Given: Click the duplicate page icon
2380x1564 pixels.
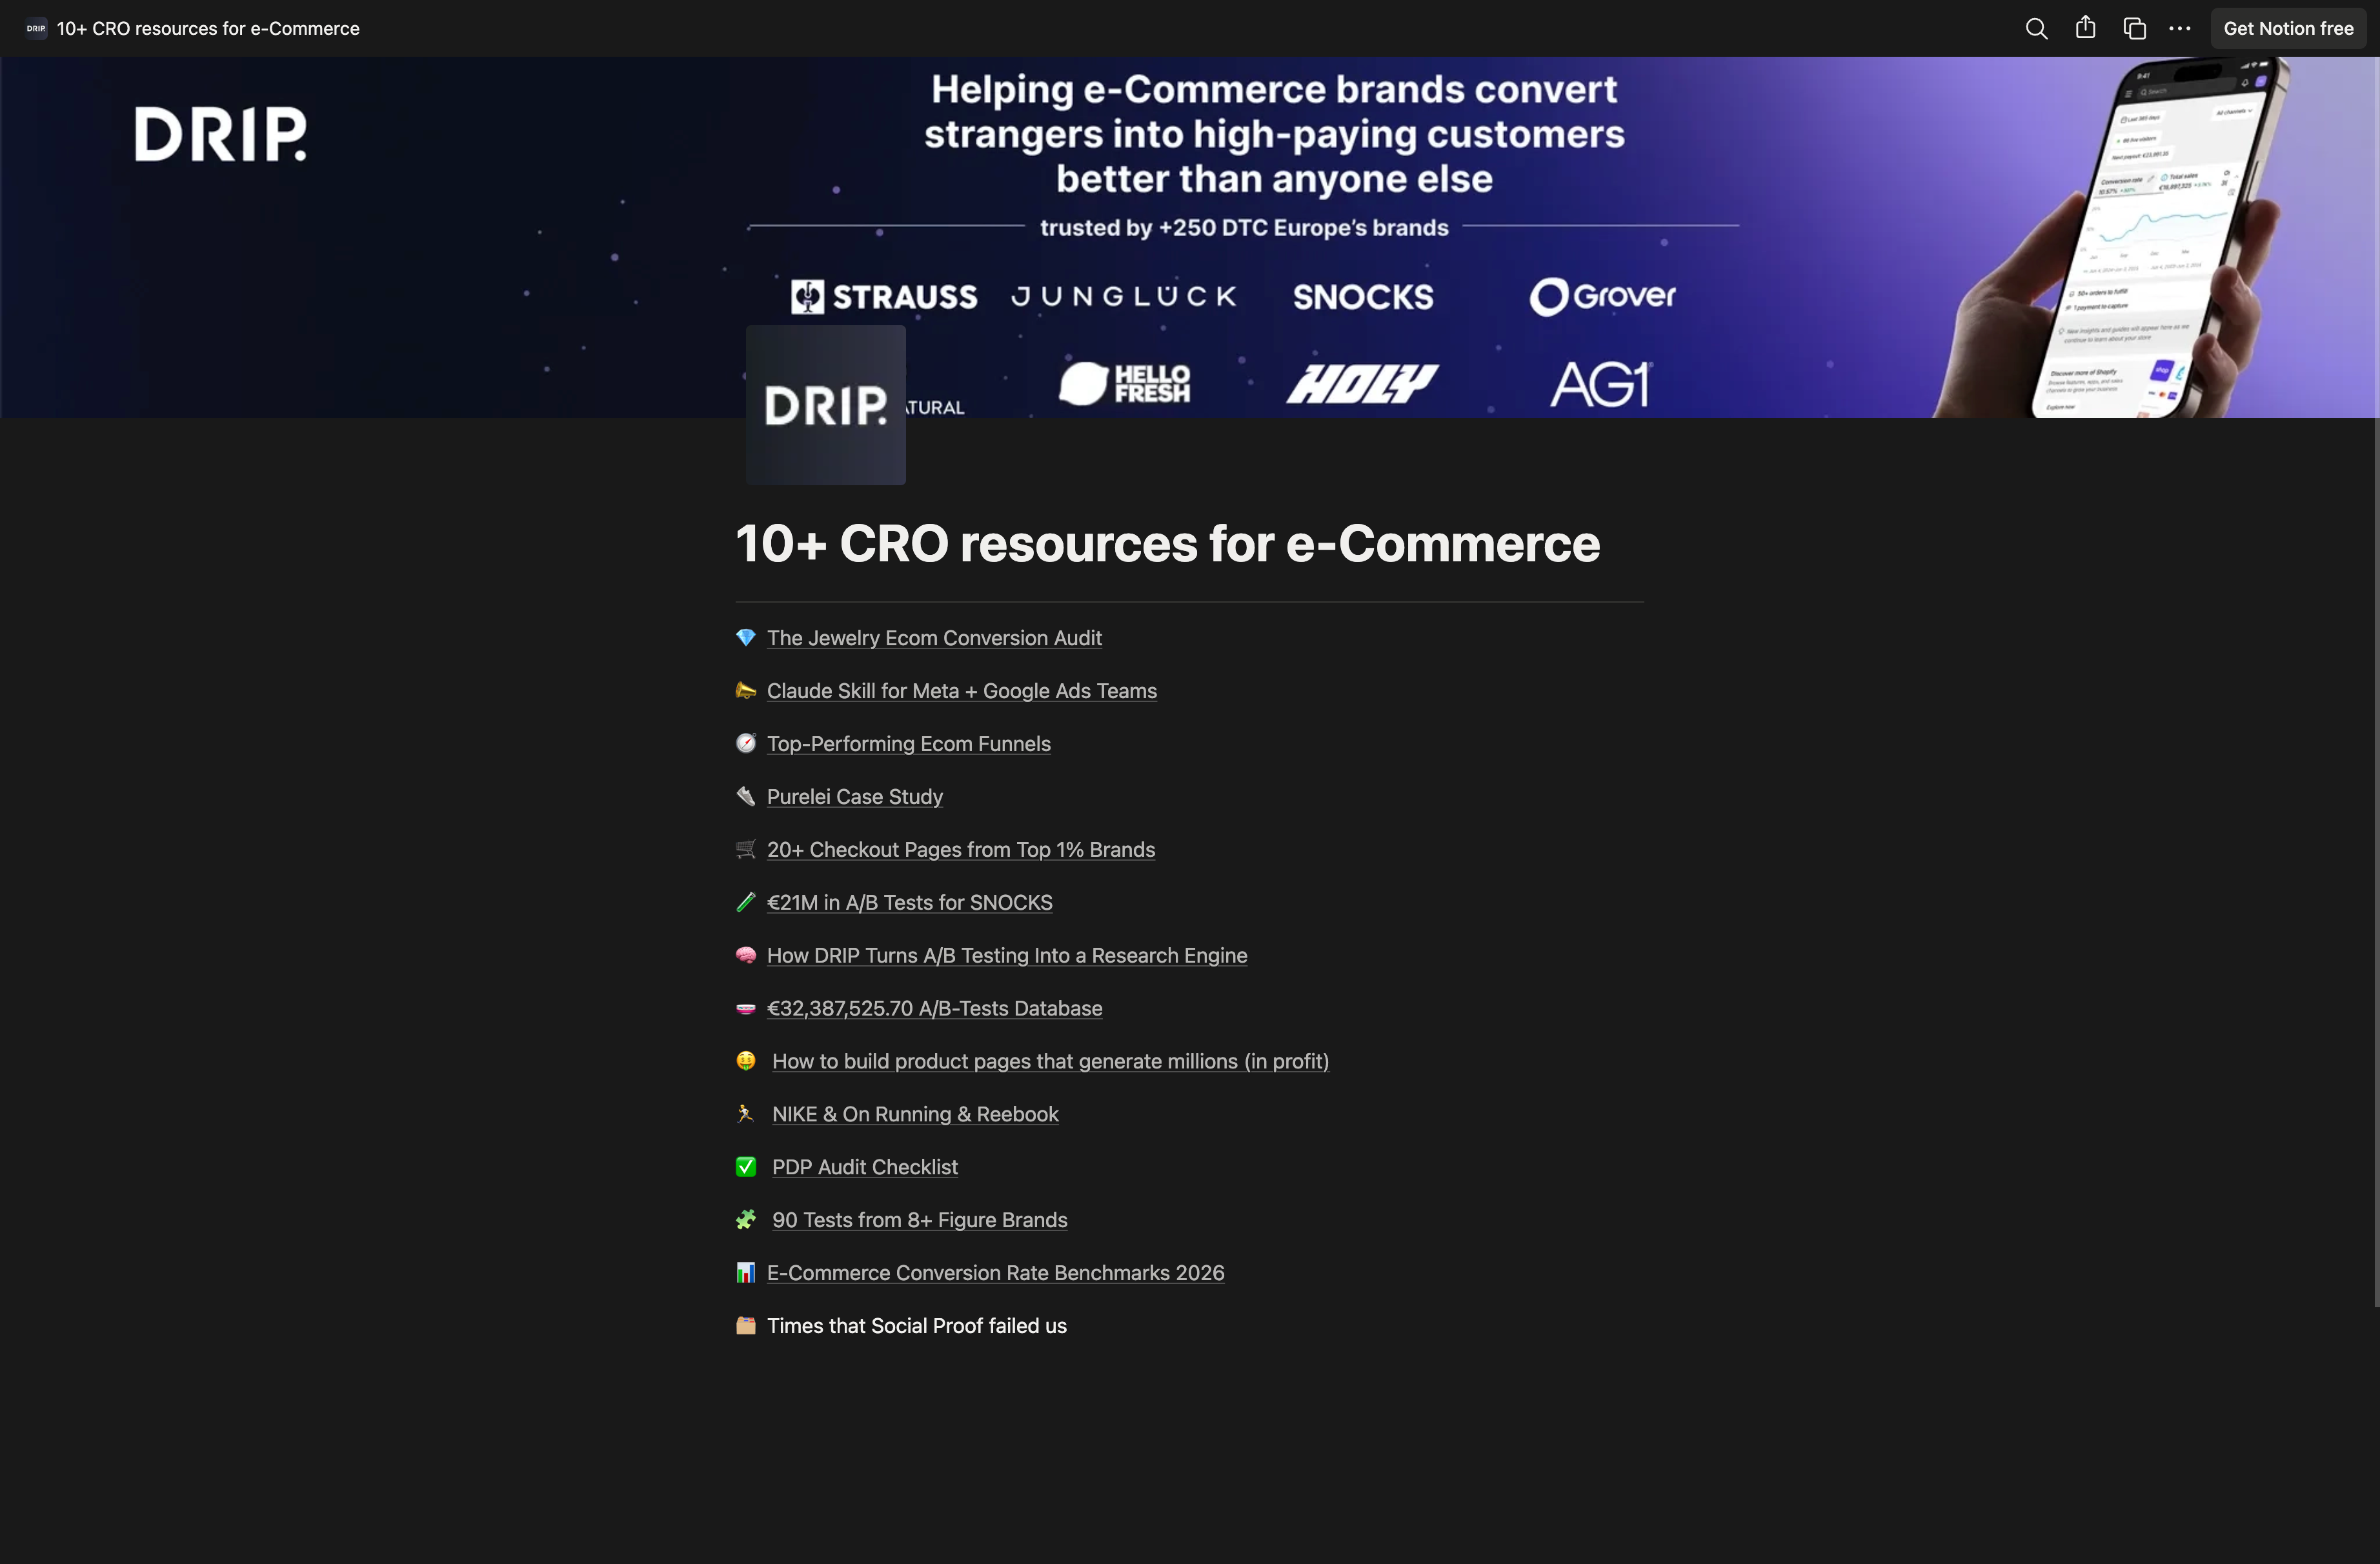Looking at the screenshot, I should 2134,28.
